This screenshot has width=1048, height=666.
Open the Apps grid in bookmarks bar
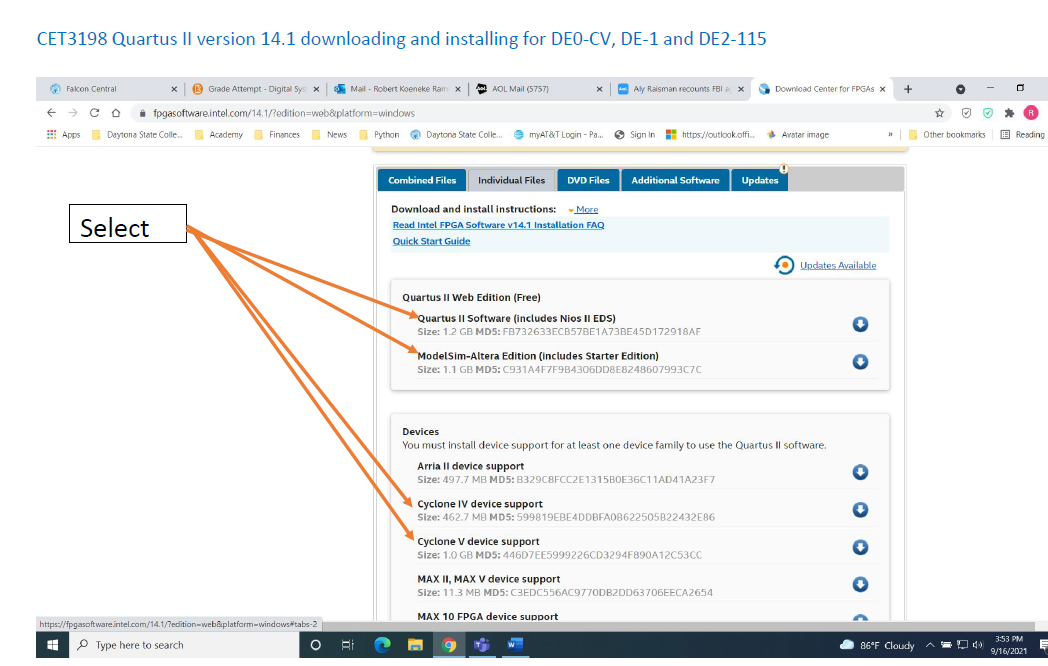pos(63,134)
